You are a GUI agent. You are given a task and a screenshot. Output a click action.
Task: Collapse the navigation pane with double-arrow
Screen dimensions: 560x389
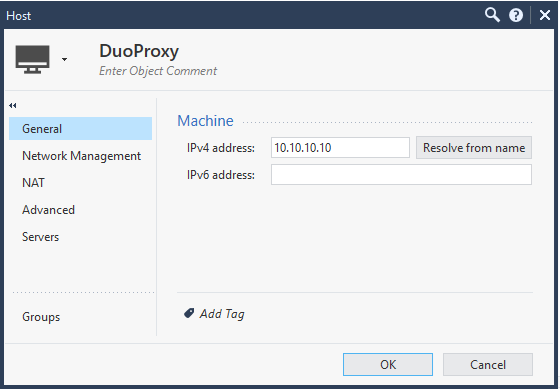(13, 105)
